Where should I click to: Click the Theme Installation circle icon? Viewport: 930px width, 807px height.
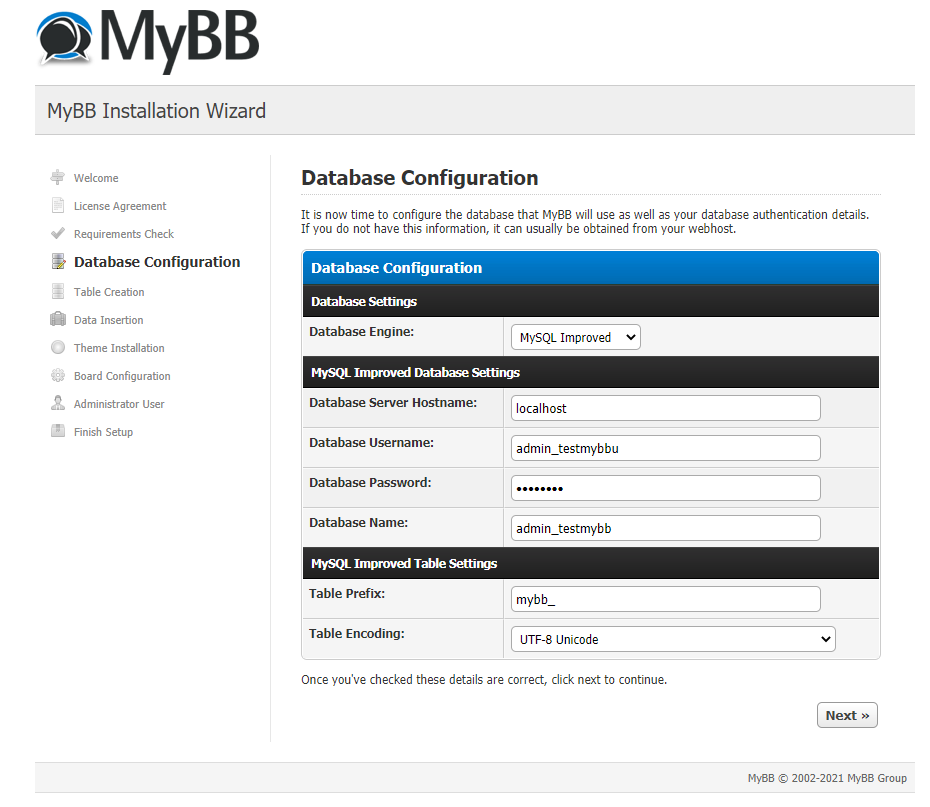click(x=58, y=347)
